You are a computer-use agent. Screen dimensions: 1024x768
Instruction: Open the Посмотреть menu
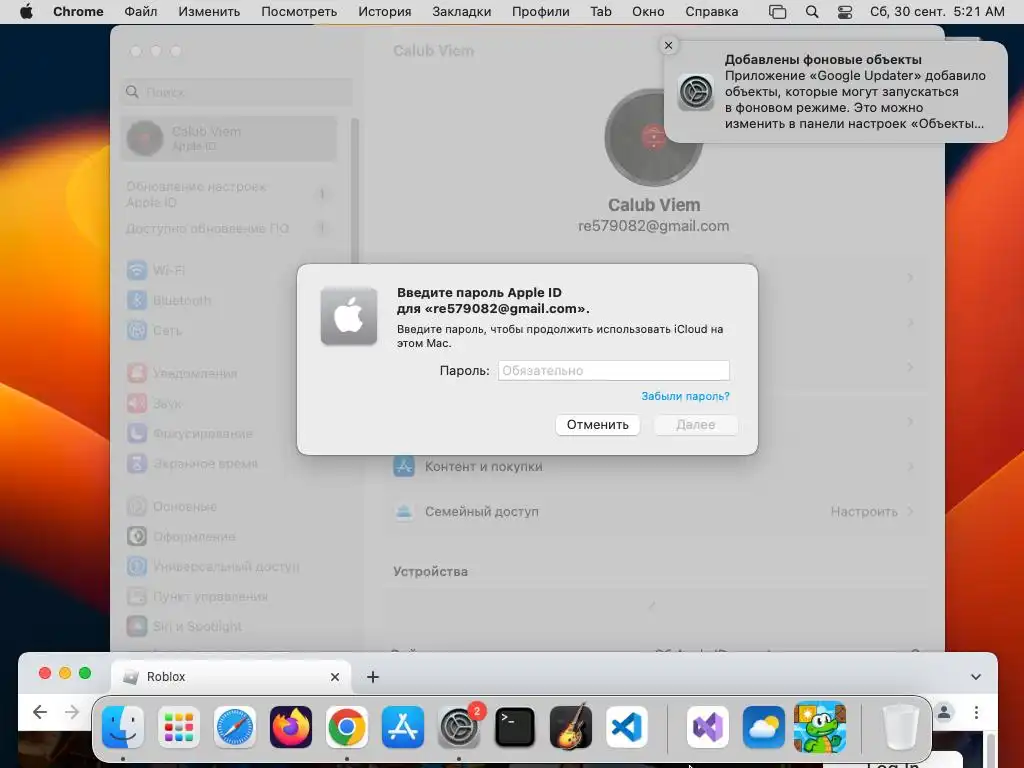(299, 12)
